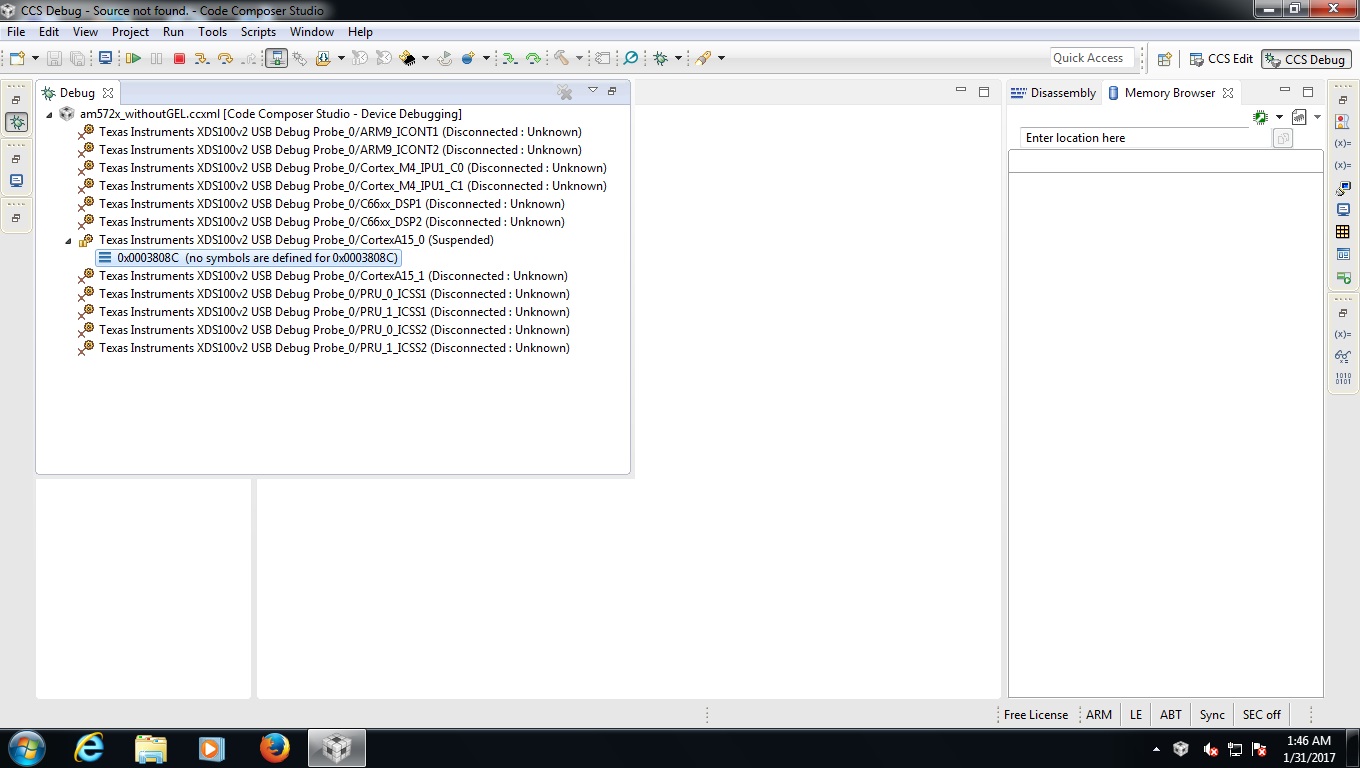The image size is (1360, 768).
Task: Click Remove All Terminated Launches in Debug view
Action: 565,92
